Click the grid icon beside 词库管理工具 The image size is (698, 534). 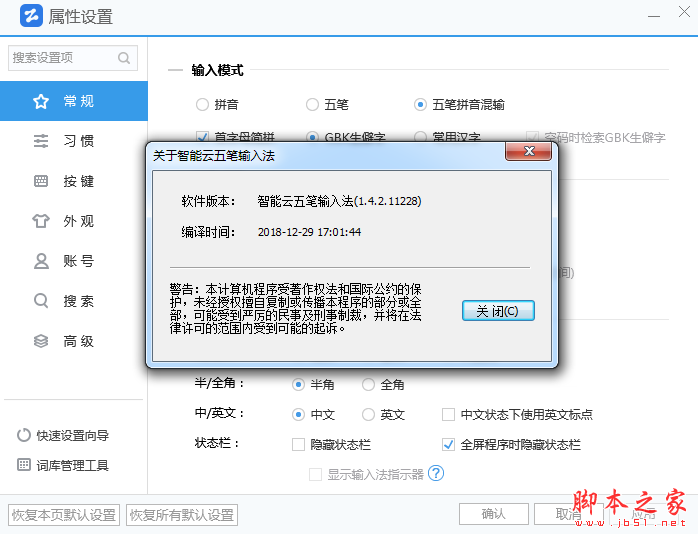click(x=24, y=465)
